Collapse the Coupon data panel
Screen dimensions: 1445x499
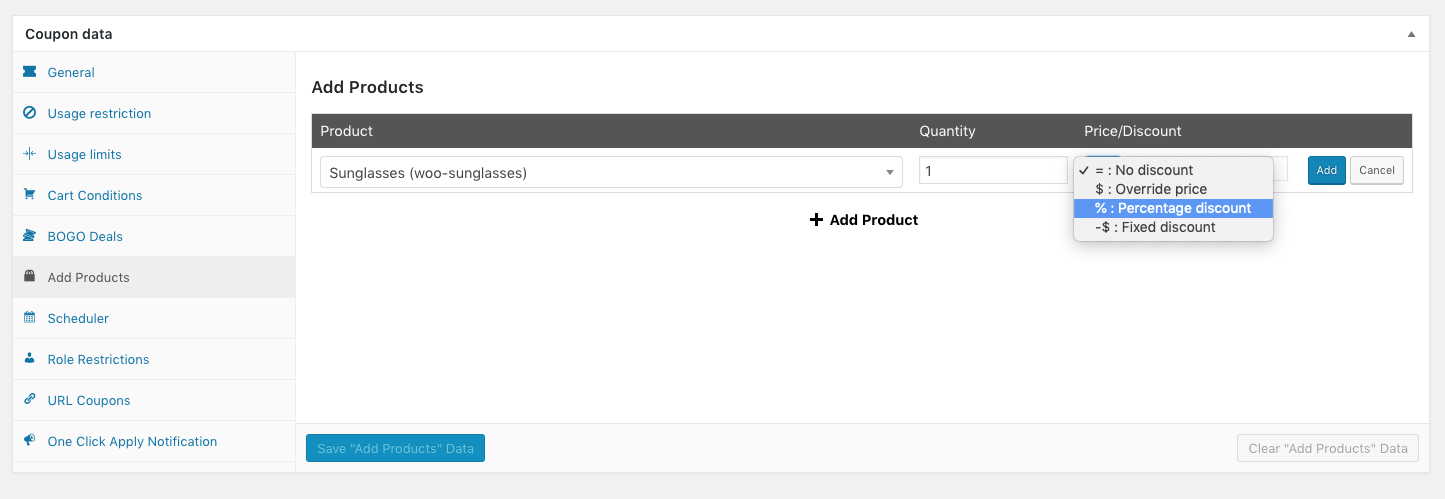pos(1411,34)
